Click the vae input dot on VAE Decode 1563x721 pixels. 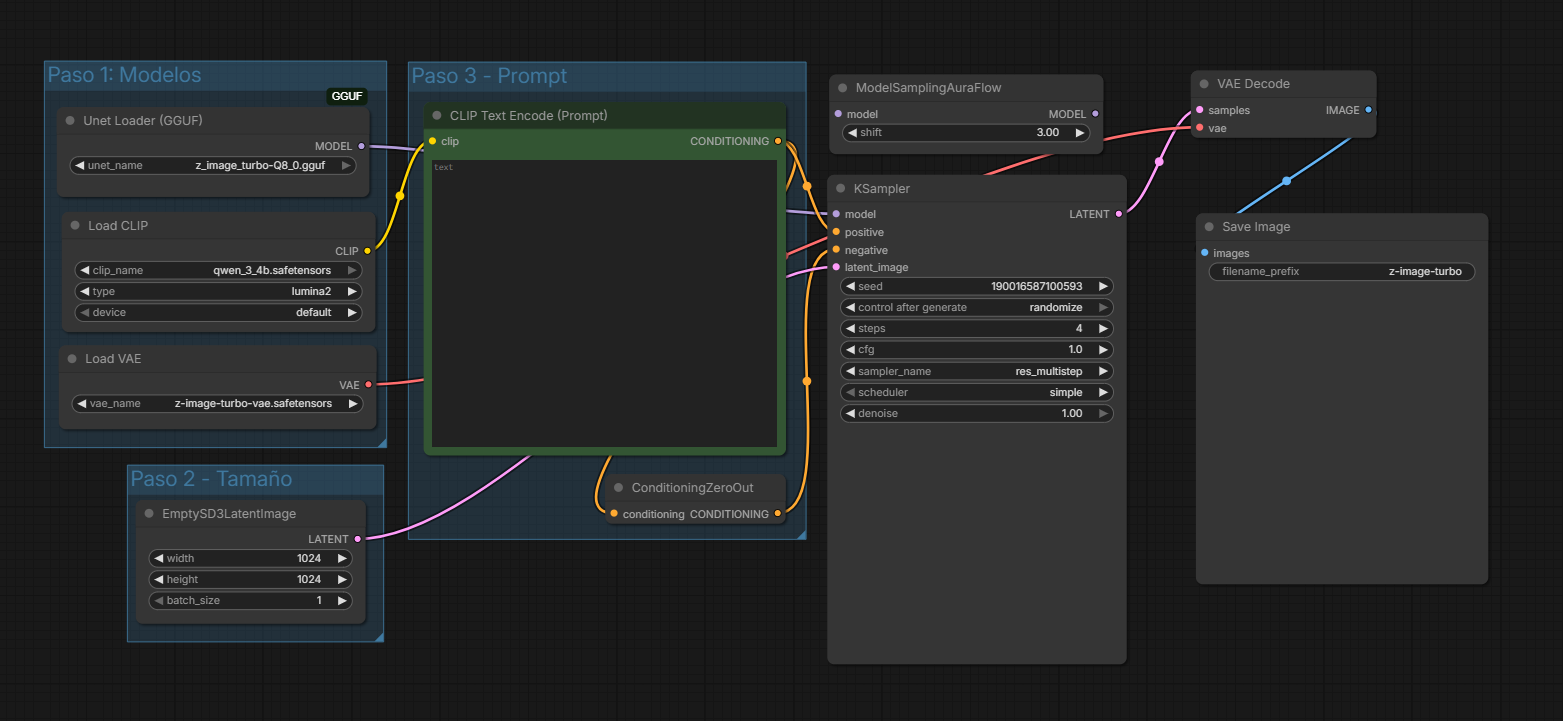click(1199, 128)
